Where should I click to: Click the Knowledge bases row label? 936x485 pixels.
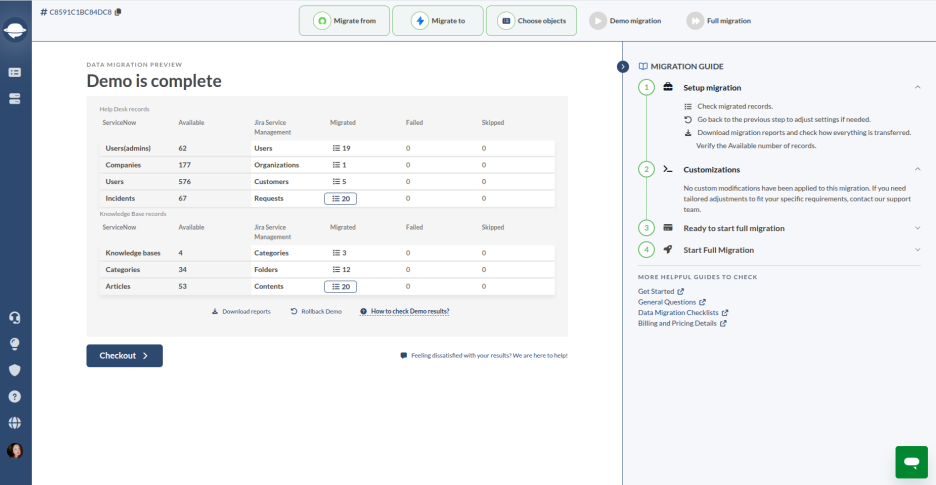click(x=133, y=253)
